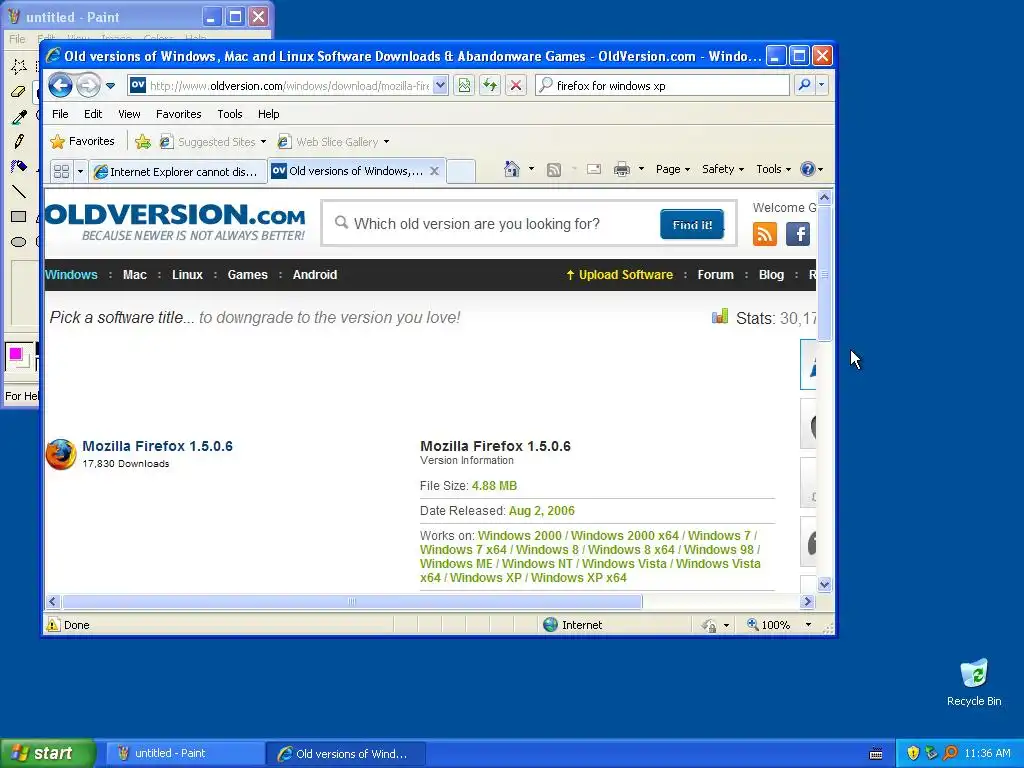Select Mac in site navigation bar
Image resolution: width=1024 pixels, height=768 pixels.
point(135,275)
